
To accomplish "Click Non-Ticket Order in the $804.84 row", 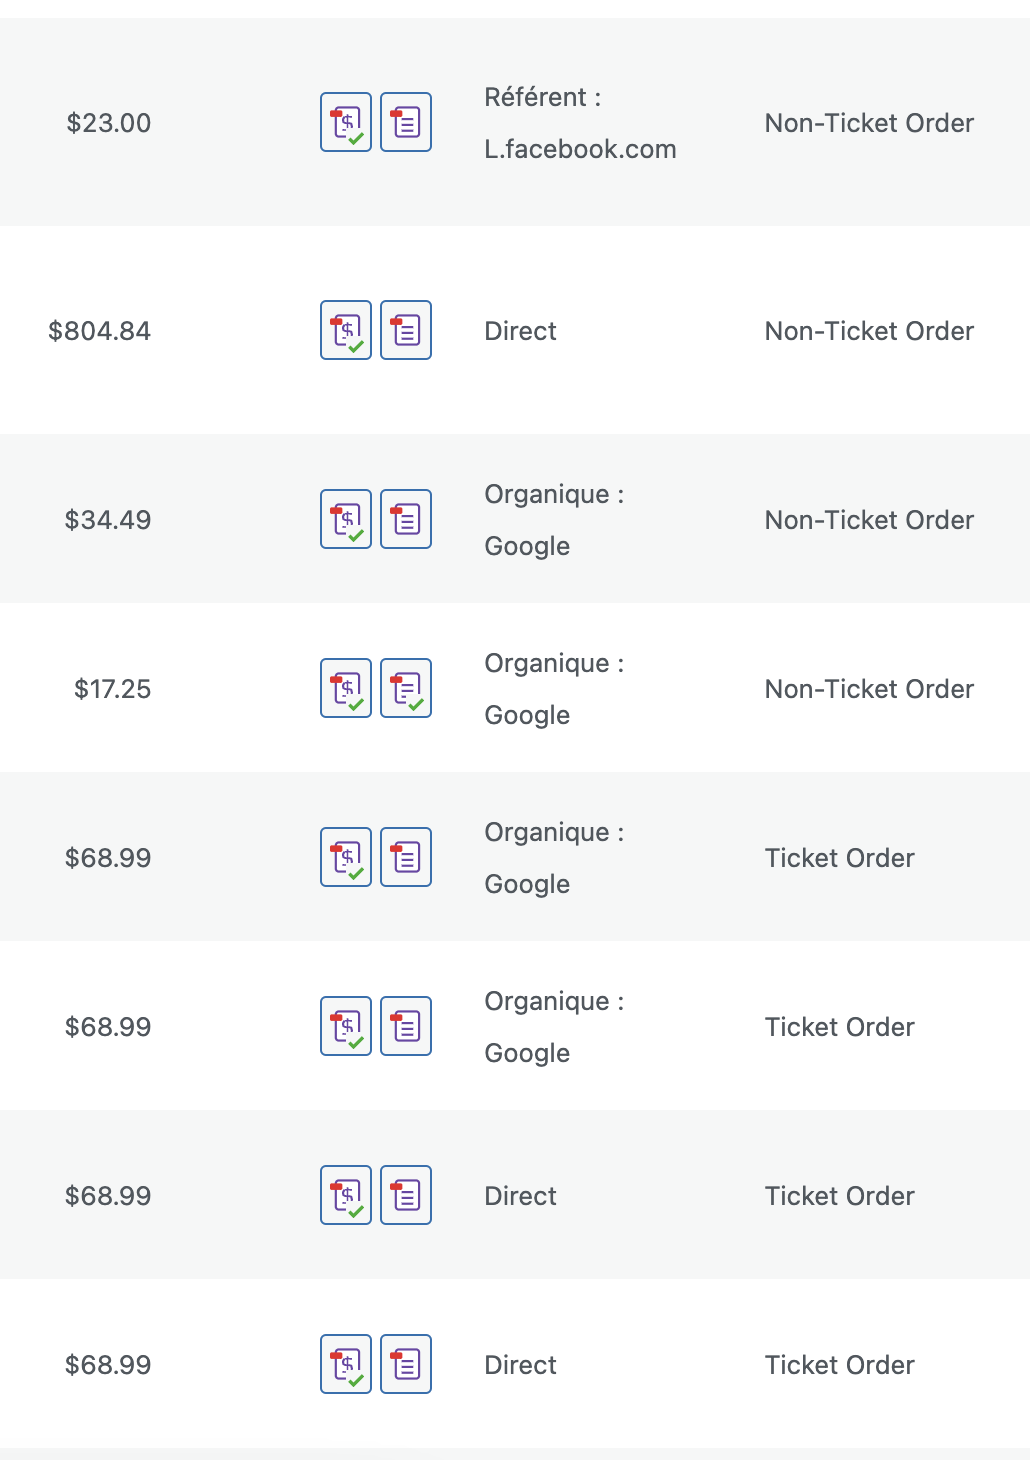I will coord(869,331).
